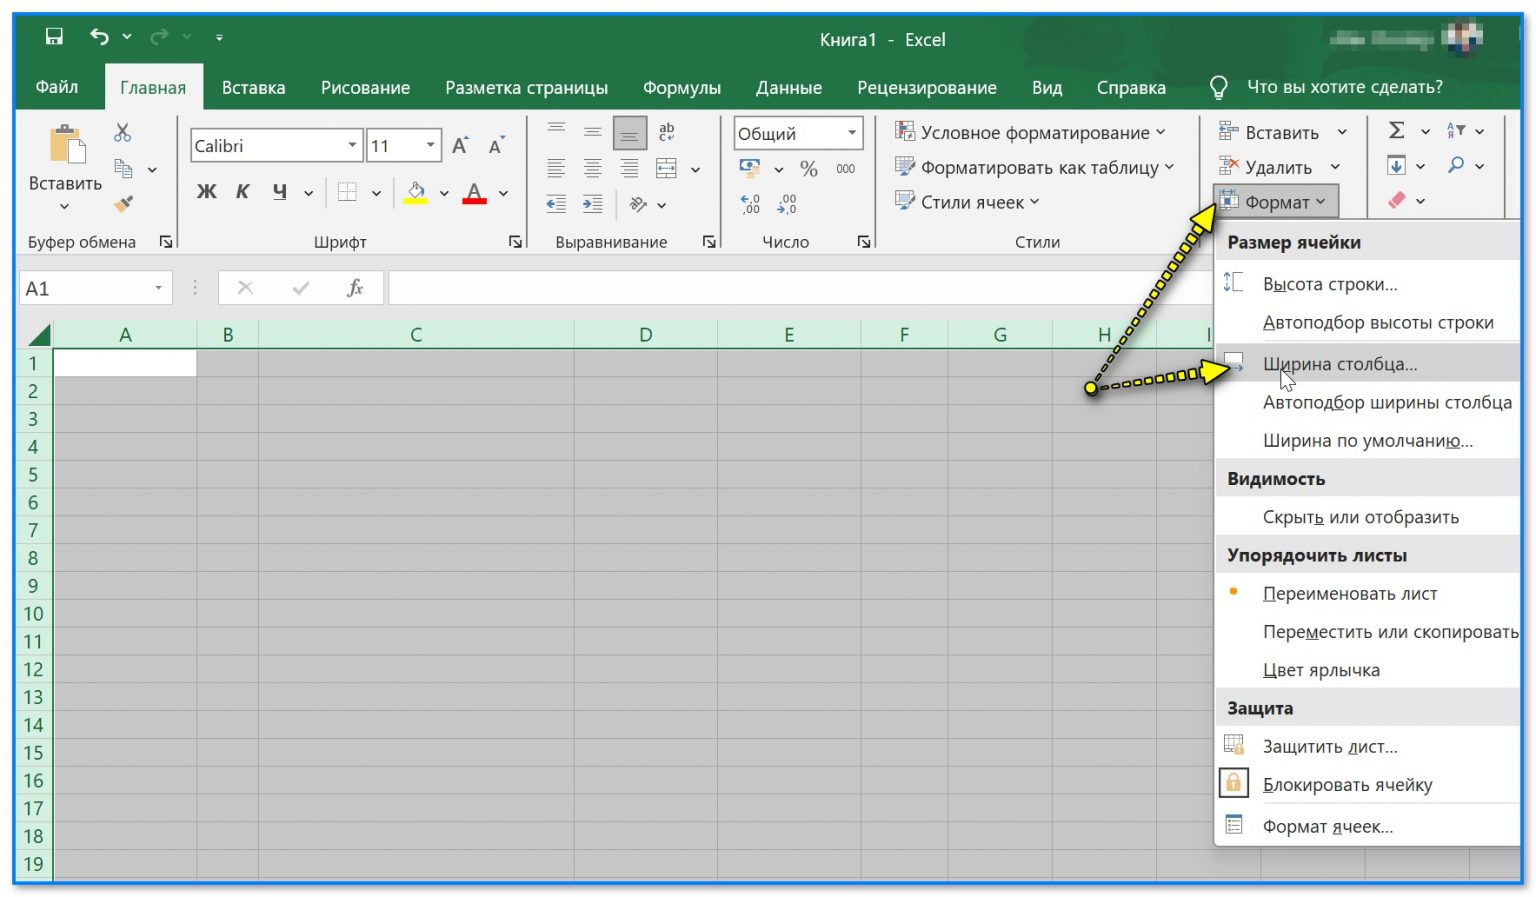The width and height of the screenshot is (1536, 897).
Task: Click the Select All corner triangle
Action: coord(39,335)
